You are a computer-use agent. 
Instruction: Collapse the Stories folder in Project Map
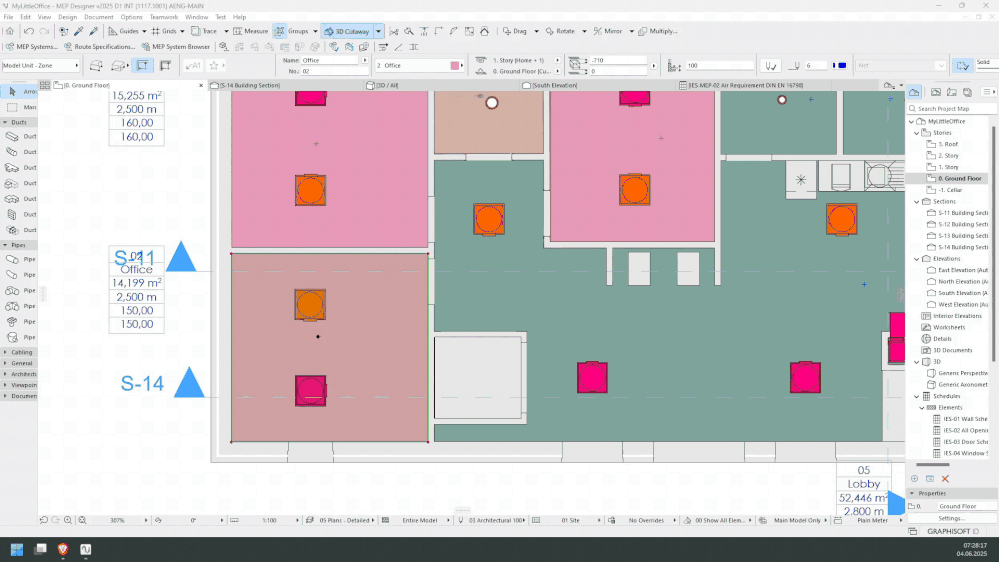(x=917, y=133)
